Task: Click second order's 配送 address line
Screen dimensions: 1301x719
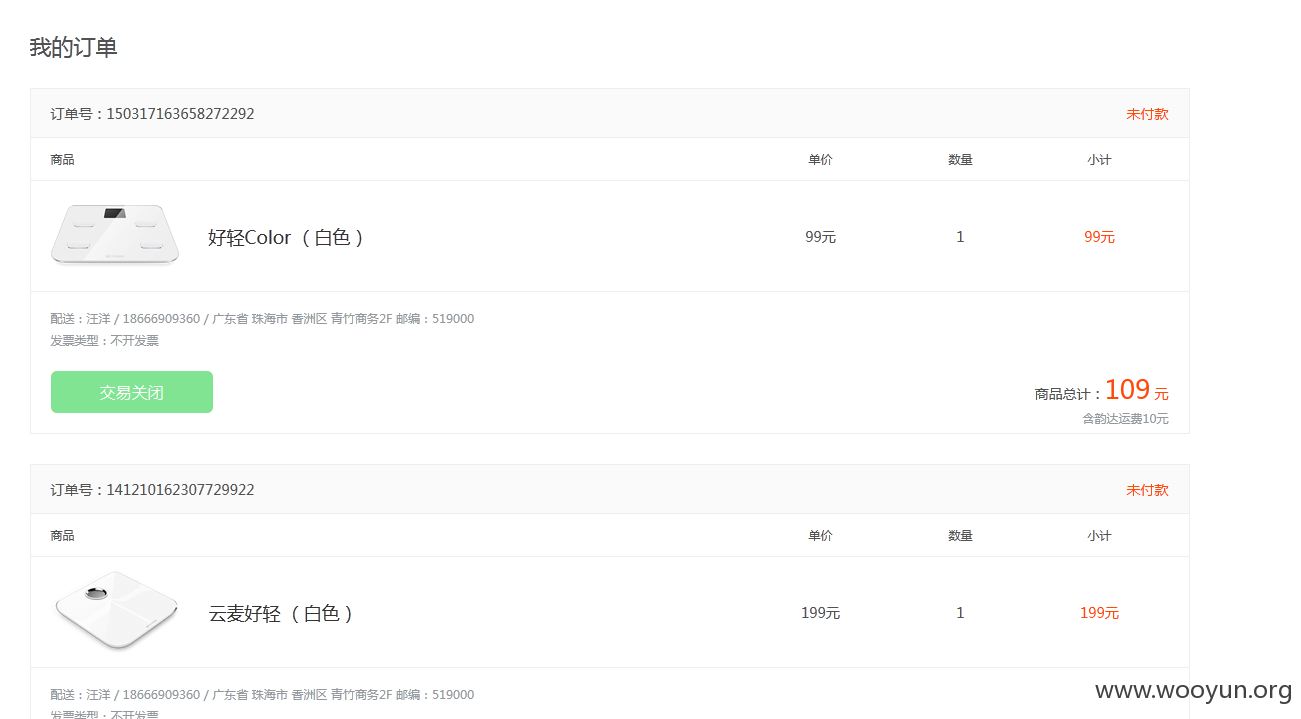Action: click(262, 695)
